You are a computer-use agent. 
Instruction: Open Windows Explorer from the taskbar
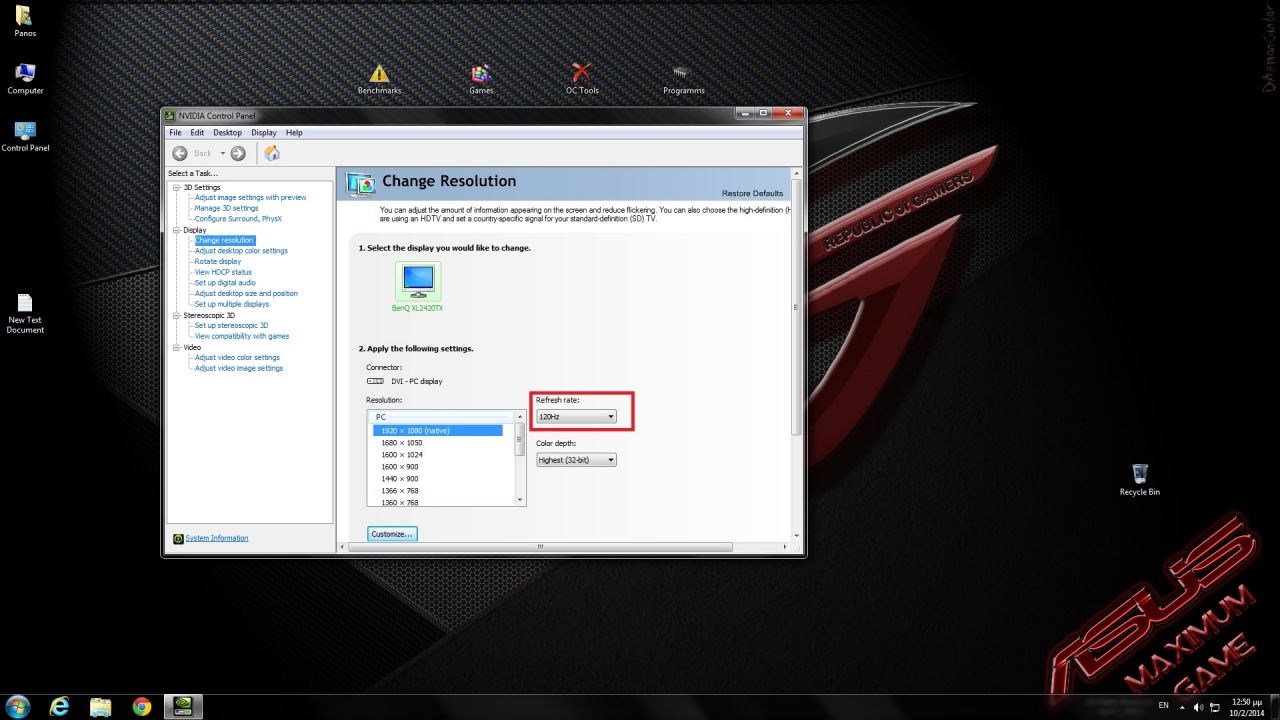(100, 707)
